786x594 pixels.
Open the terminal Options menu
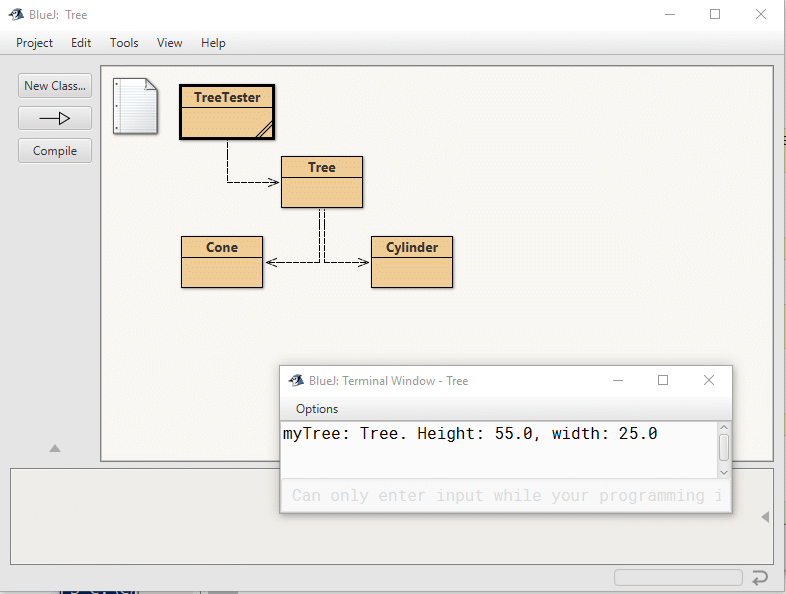(317, 408)
